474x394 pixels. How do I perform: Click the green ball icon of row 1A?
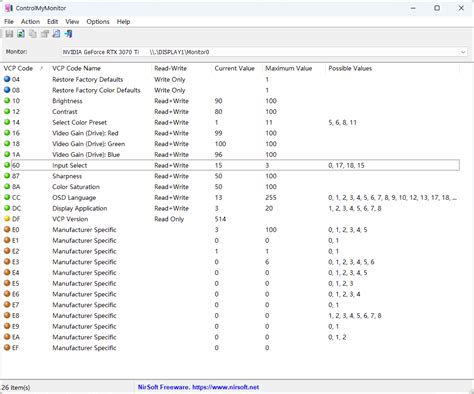[x=7, y=154]
